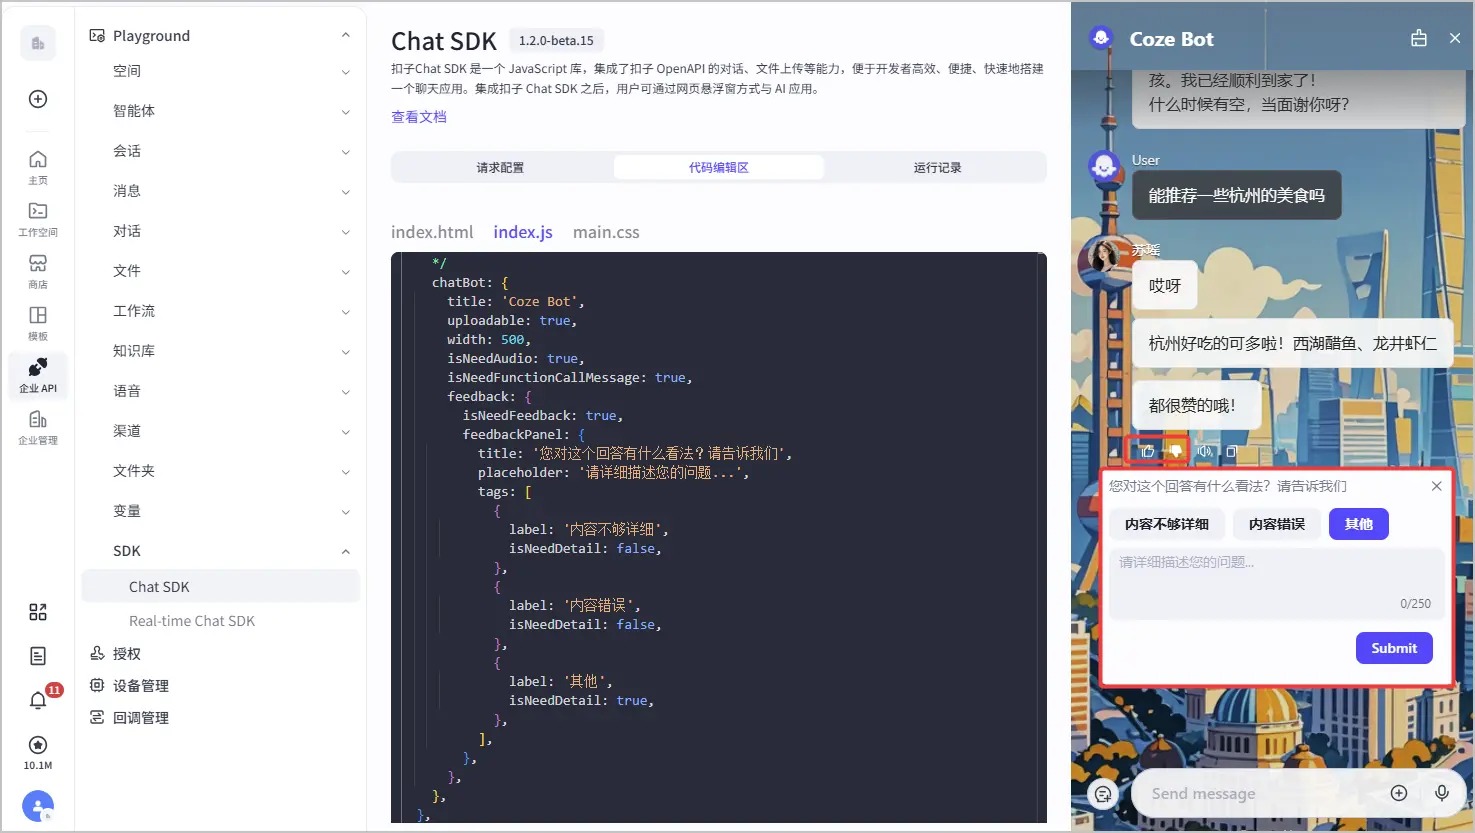Screen dimensions: 1475x833
Task: Click the microphone voice input icon
Action: (x=1442, y=793)
